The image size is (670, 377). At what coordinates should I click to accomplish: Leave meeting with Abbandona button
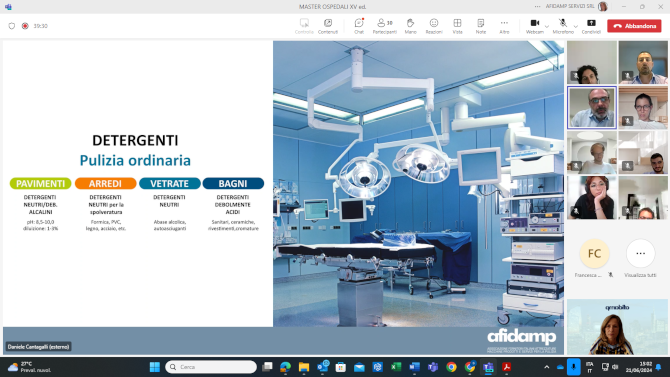click(634, 26)
